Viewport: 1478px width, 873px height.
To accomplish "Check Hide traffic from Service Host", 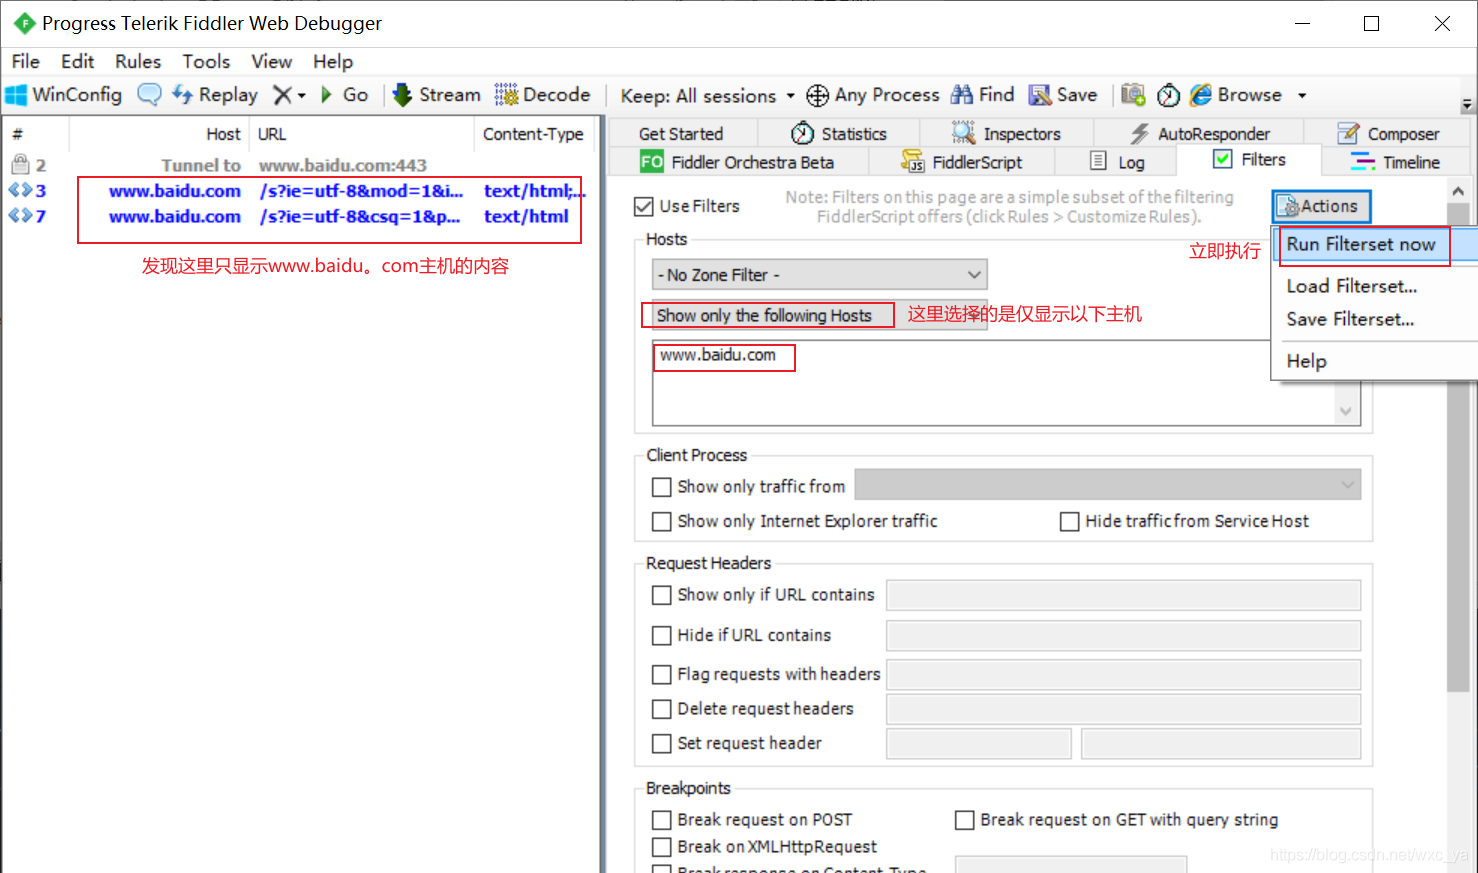I will click(1069, 521).
